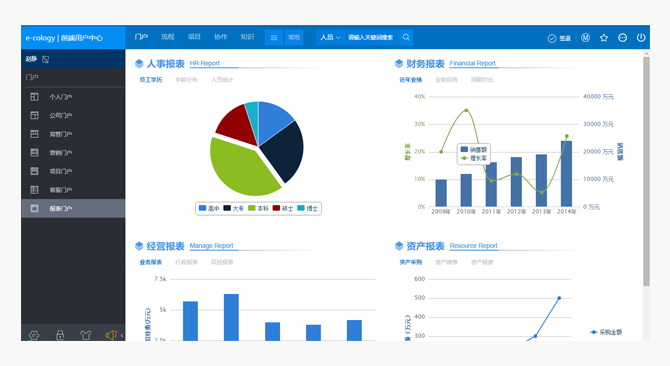Screen dimensions: 670x366
Task: Select the 行政报表 sub-tab under Manage Report
Action: pos(186,262)
